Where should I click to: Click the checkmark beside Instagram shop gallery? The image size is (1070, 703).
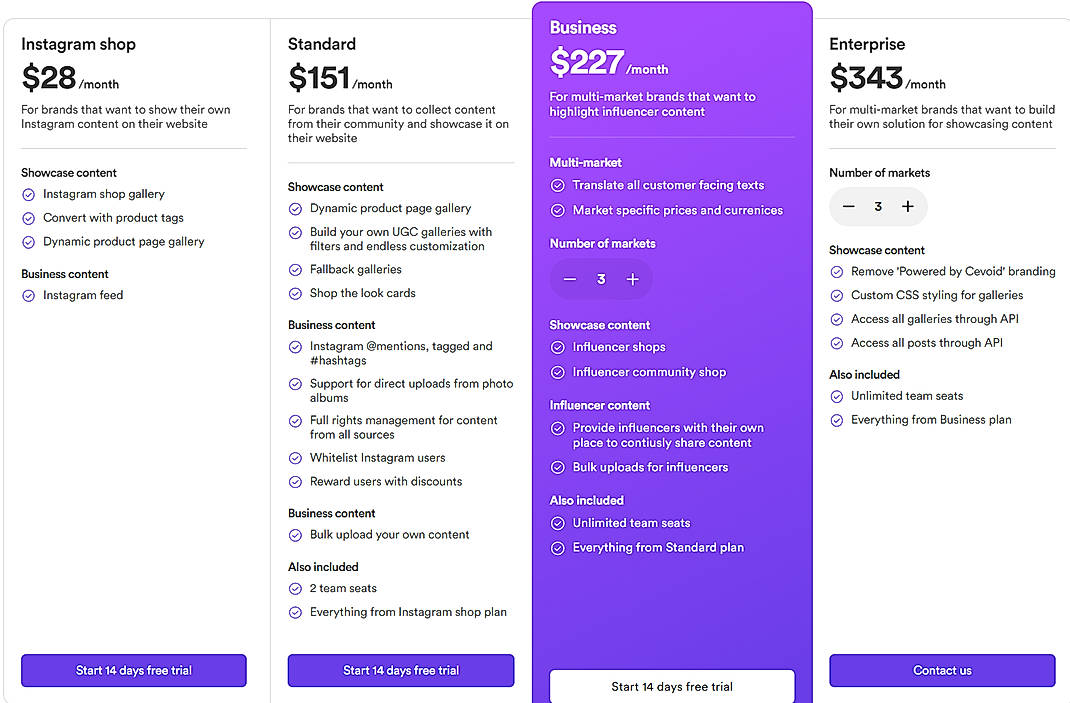[x=28, y=194]
